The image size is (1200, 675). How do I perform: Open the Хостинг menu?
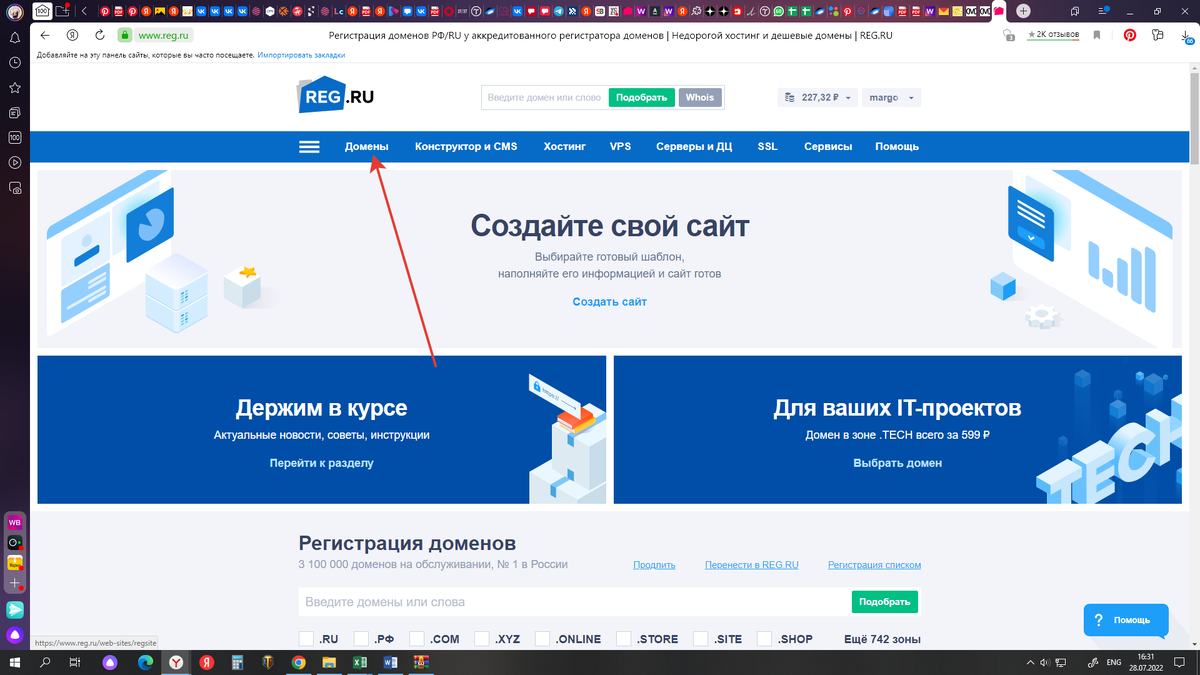point(564,146)
